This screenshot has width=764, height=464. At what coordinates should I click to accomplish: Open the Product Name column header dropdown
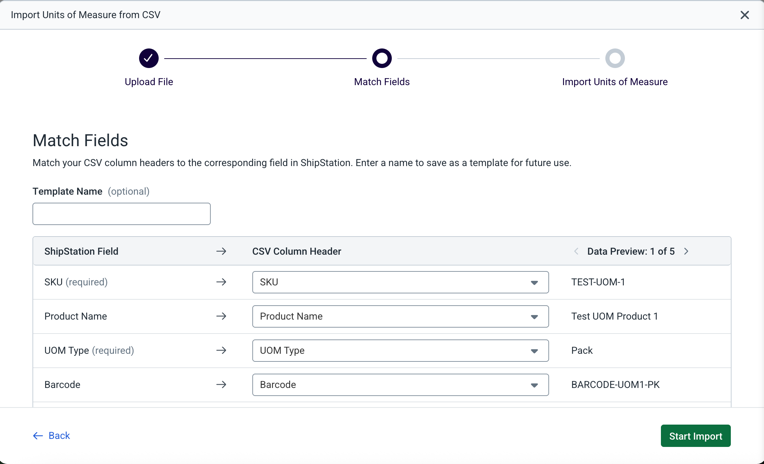click(x=401, y=316)
